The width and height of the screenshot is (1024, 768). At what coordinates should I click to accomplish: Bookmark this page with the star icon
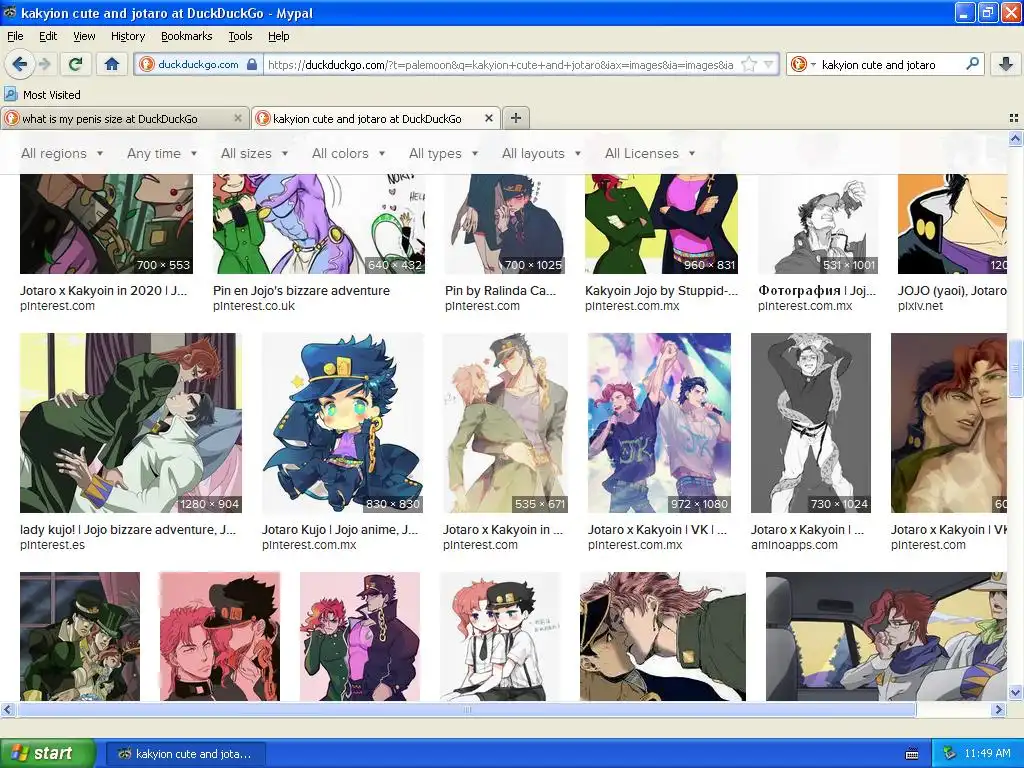pos(749,65)
